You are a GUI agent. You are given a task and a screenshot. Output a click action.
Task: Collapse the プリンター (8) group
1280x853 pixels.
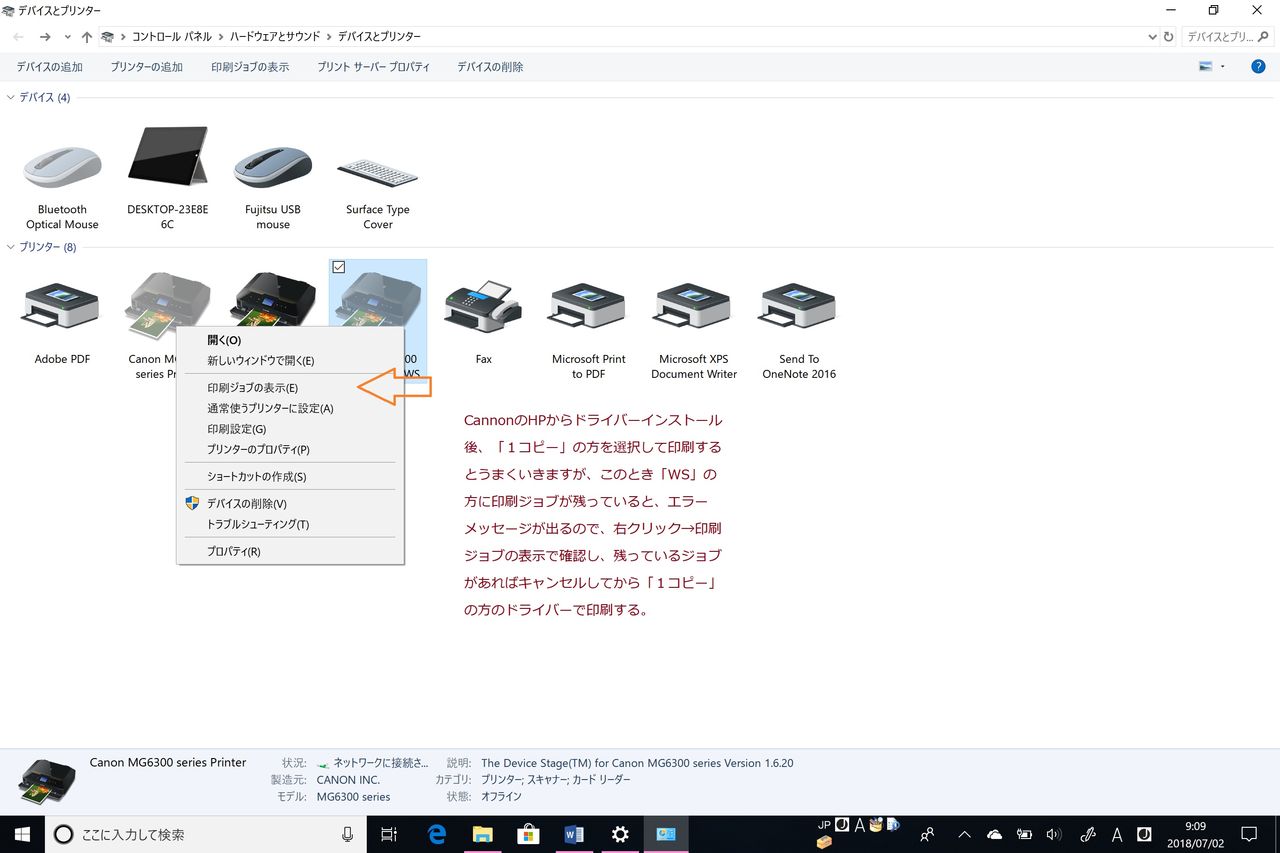11,247
